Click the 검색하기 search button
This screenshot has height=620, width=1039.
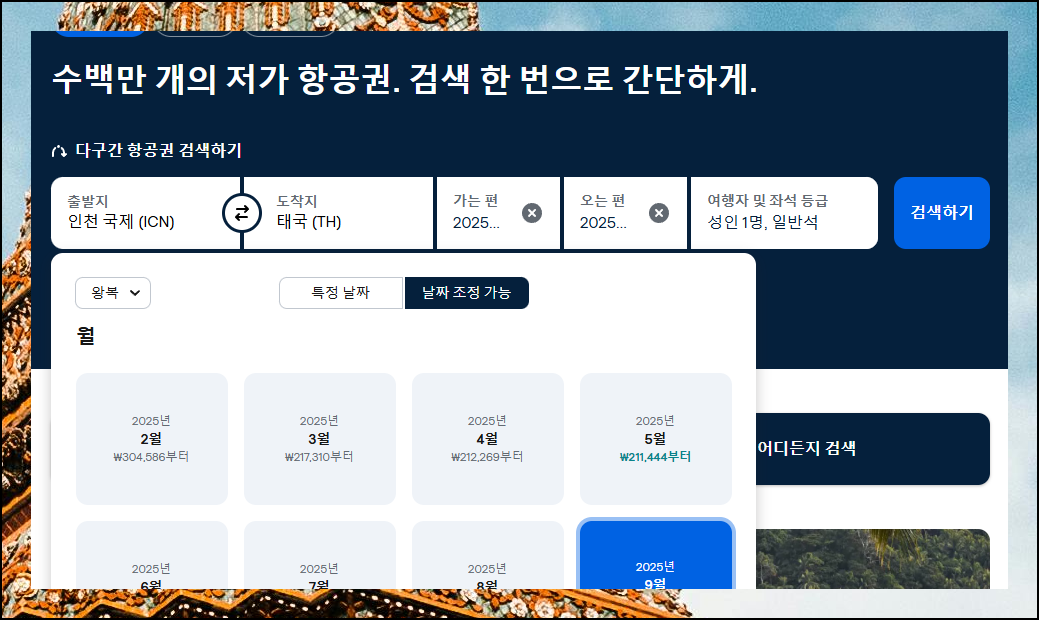942,213
